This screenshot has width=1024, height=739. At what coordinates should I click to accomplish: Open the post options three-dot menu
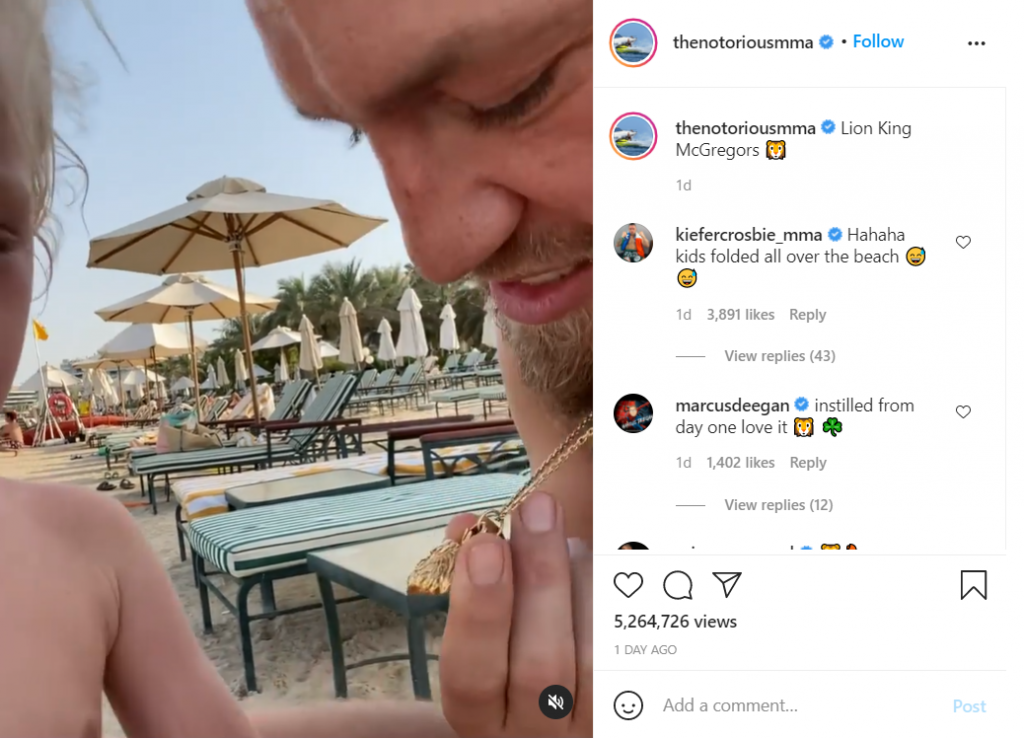[x=978, y=41]
